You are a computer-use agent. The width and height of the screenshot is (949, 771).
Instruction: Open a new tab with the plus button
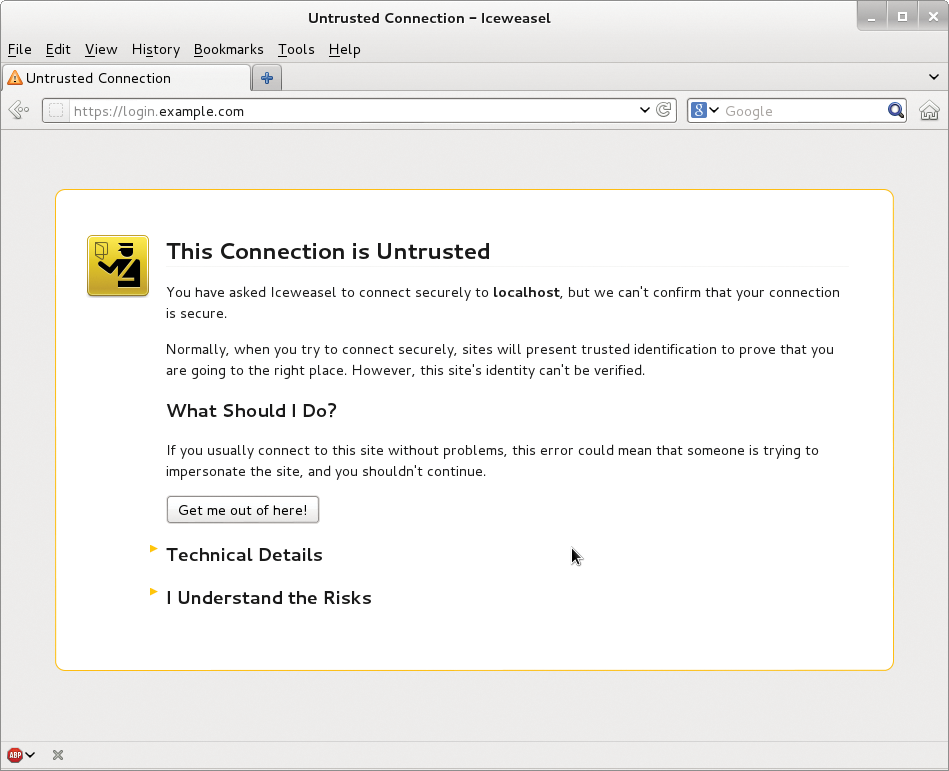266,77
